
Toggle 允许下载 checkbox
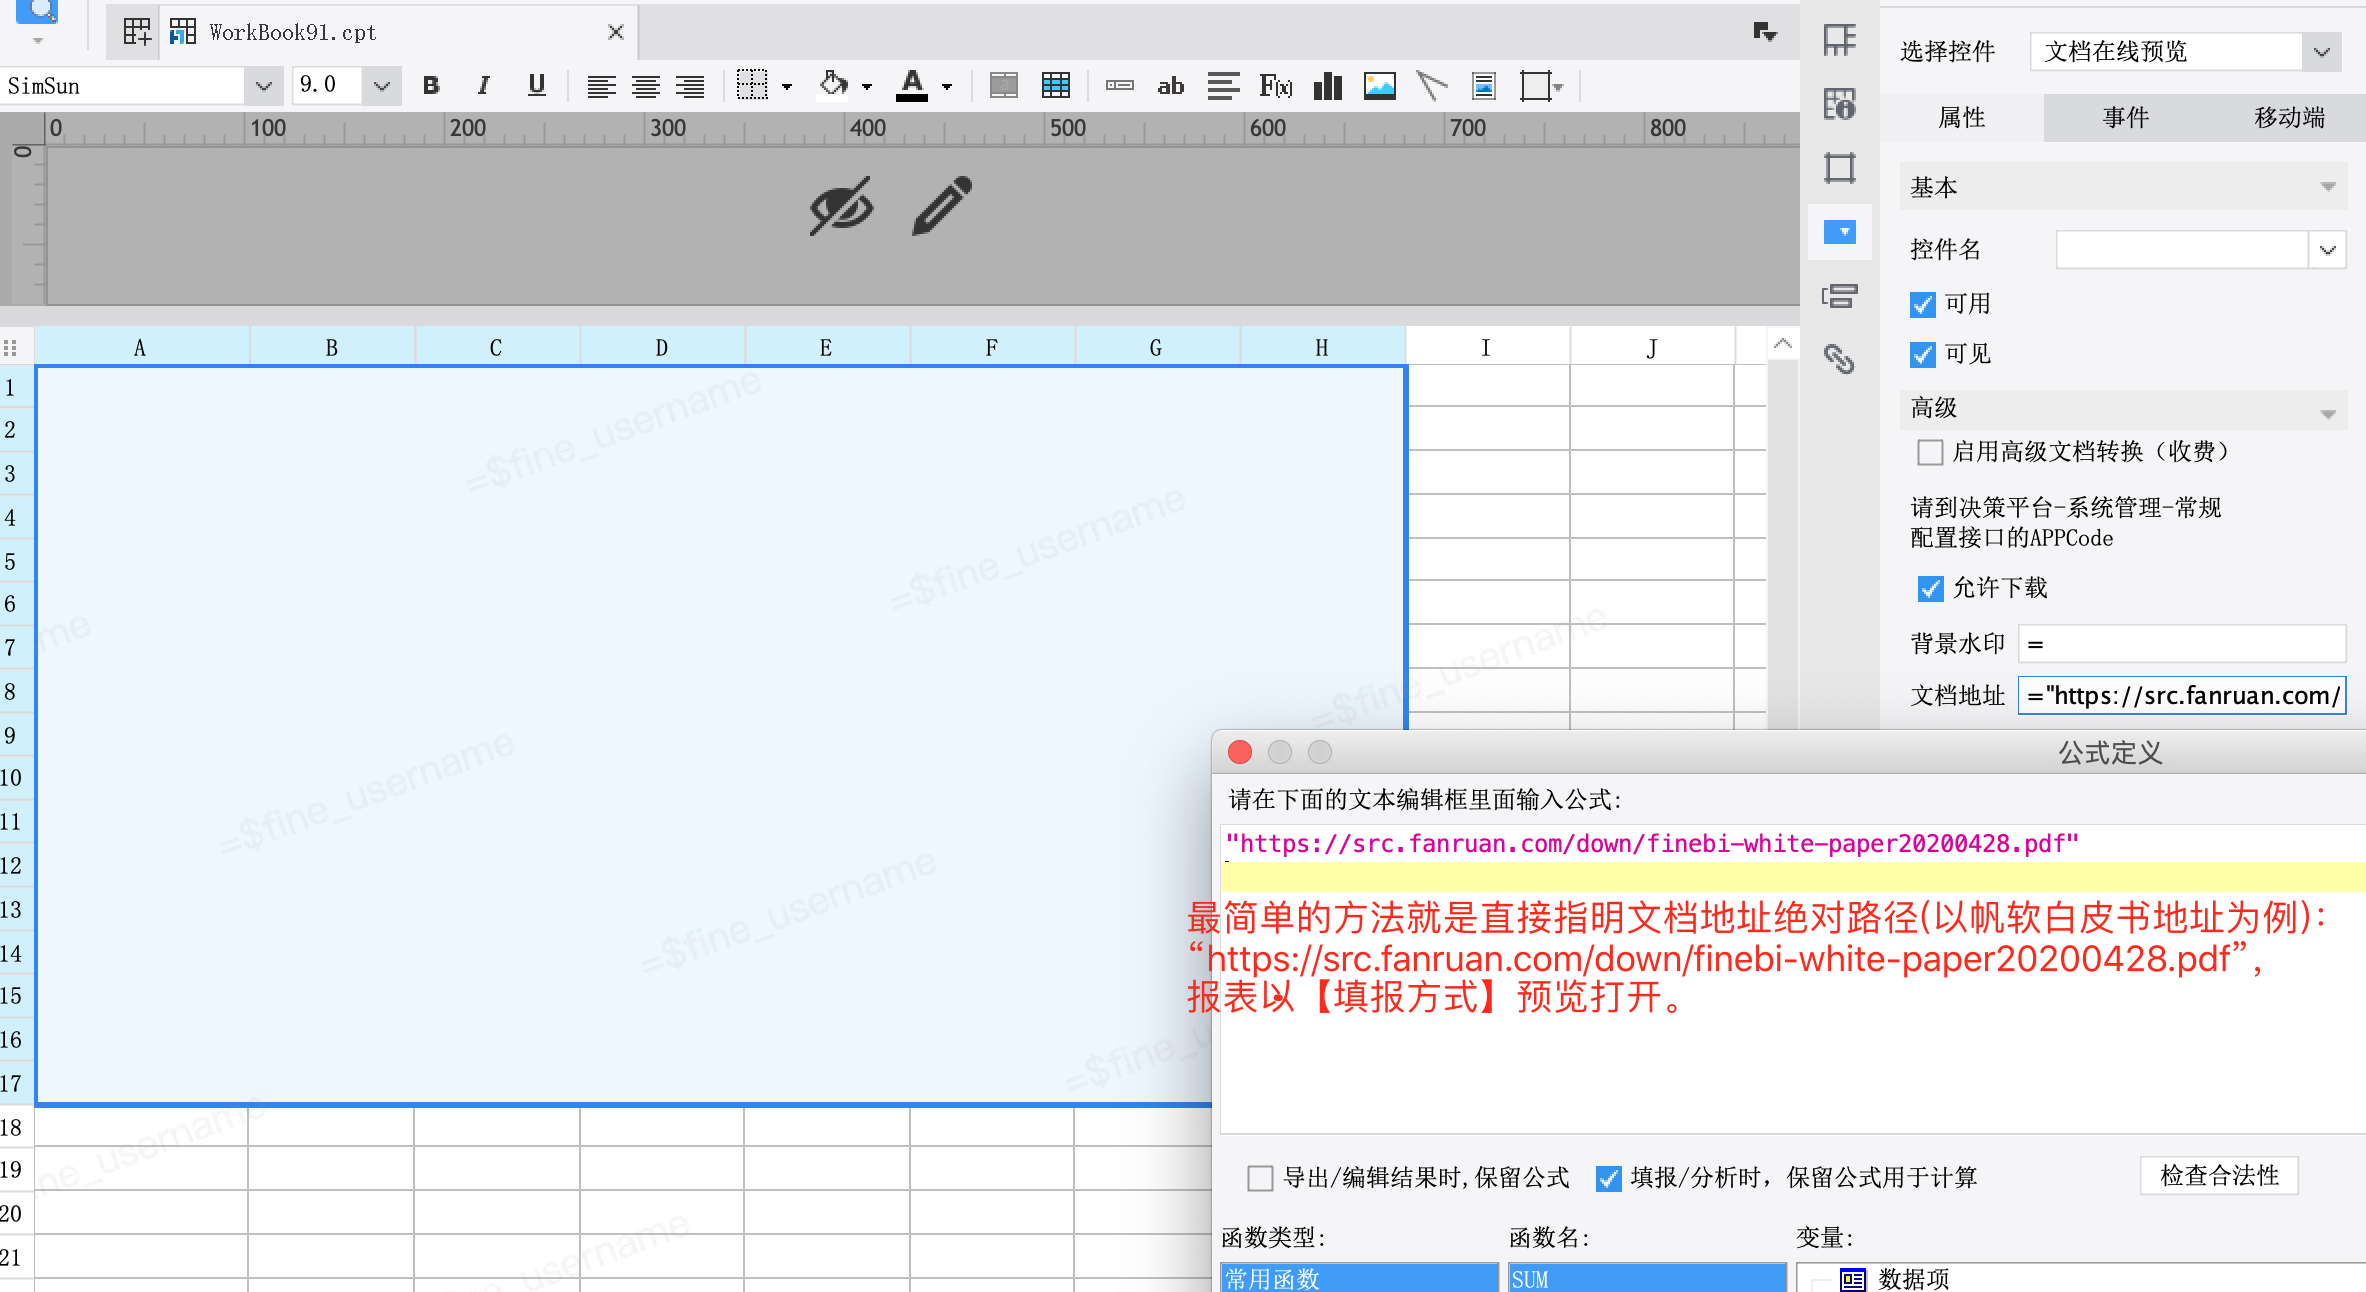(1930, 588)
